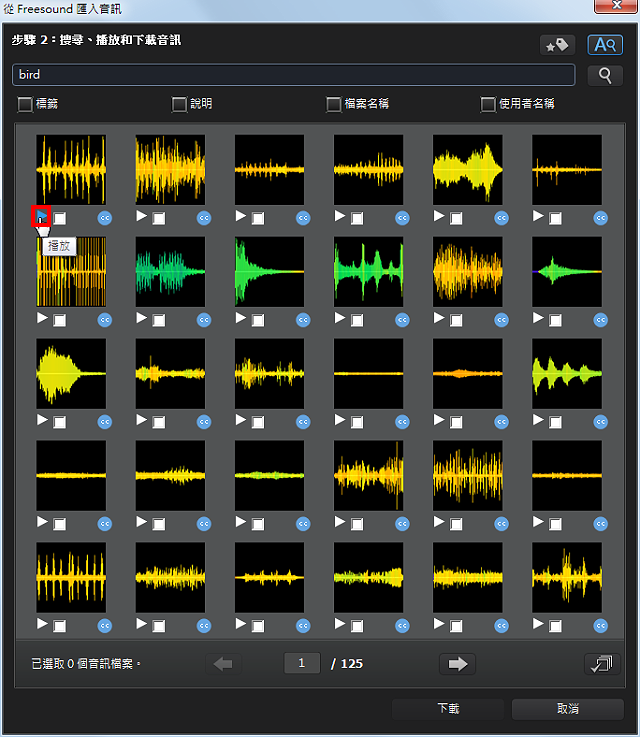Click the 下載 download button
Image resolution: width=640 pixels, height=737 pixels.
click(448, 709)
